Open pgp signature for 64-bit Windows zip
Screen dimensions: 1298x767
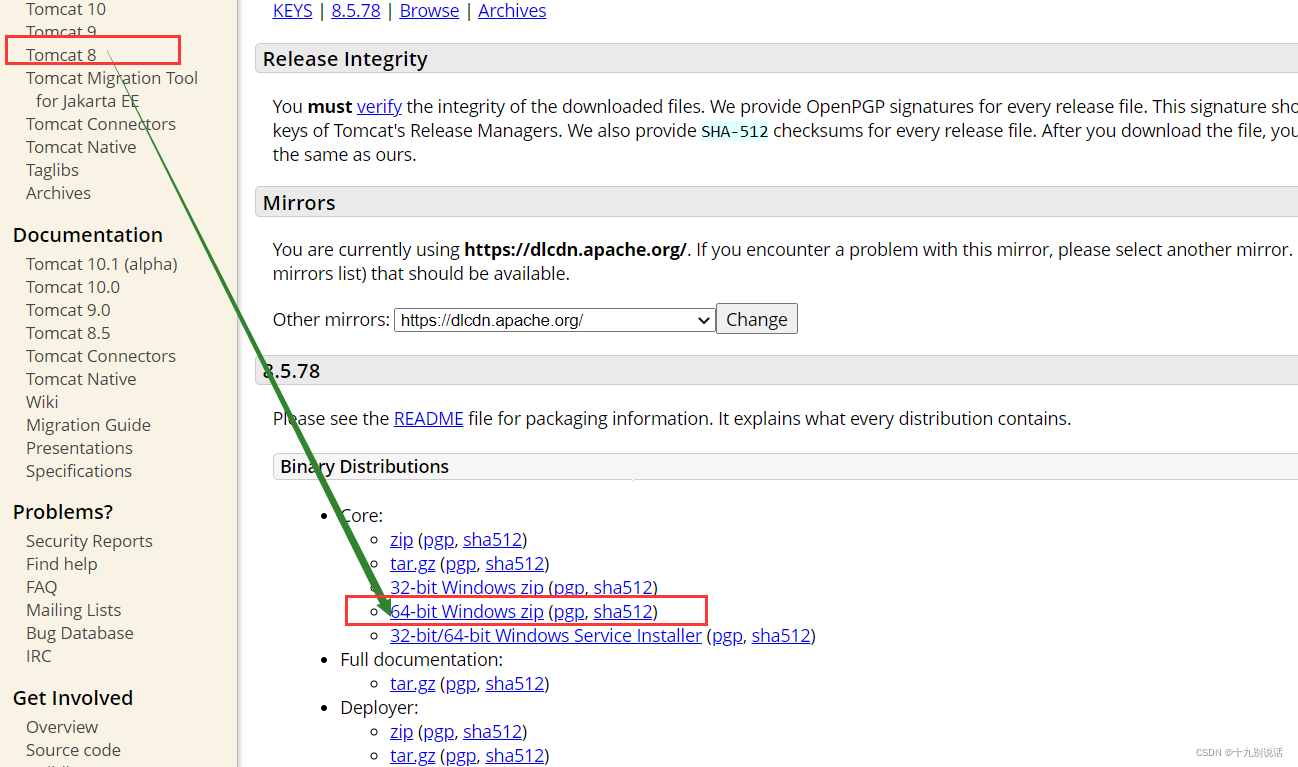(569, 612)
